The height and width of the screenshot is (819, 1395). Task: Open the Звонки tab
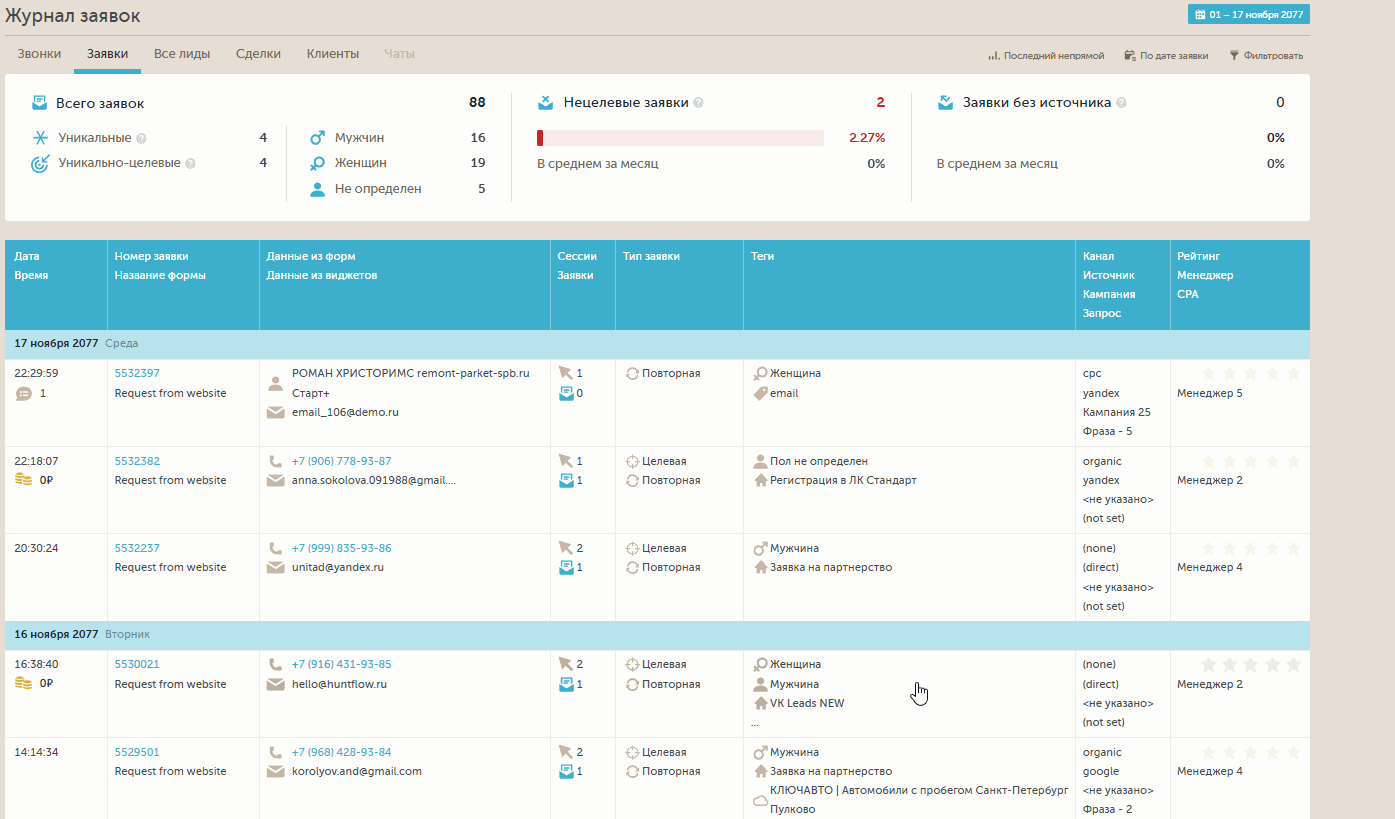pyautogui.click(x=39, y=54)
